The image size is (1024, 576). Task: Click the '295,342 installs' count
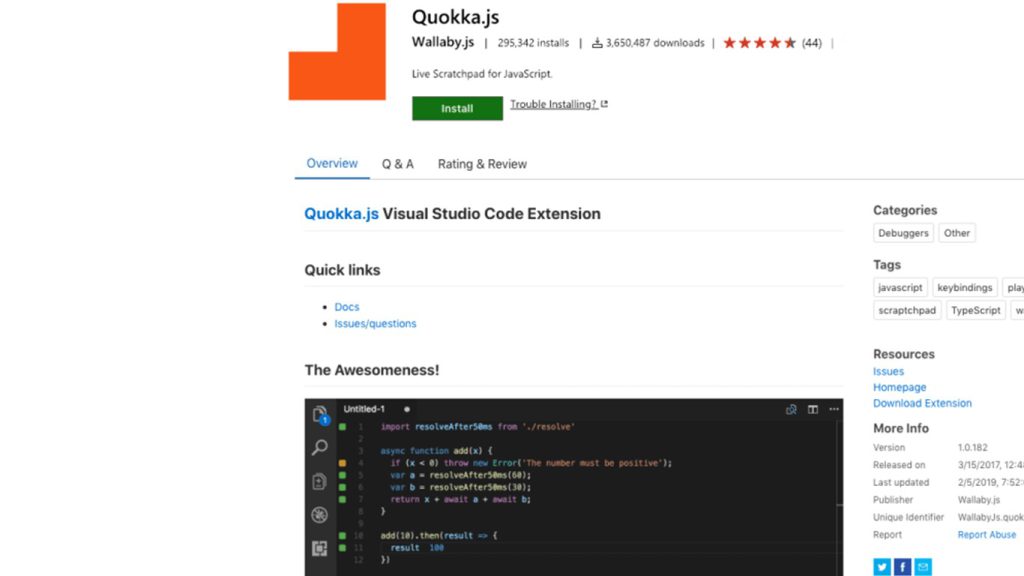(x=533, y=43)
